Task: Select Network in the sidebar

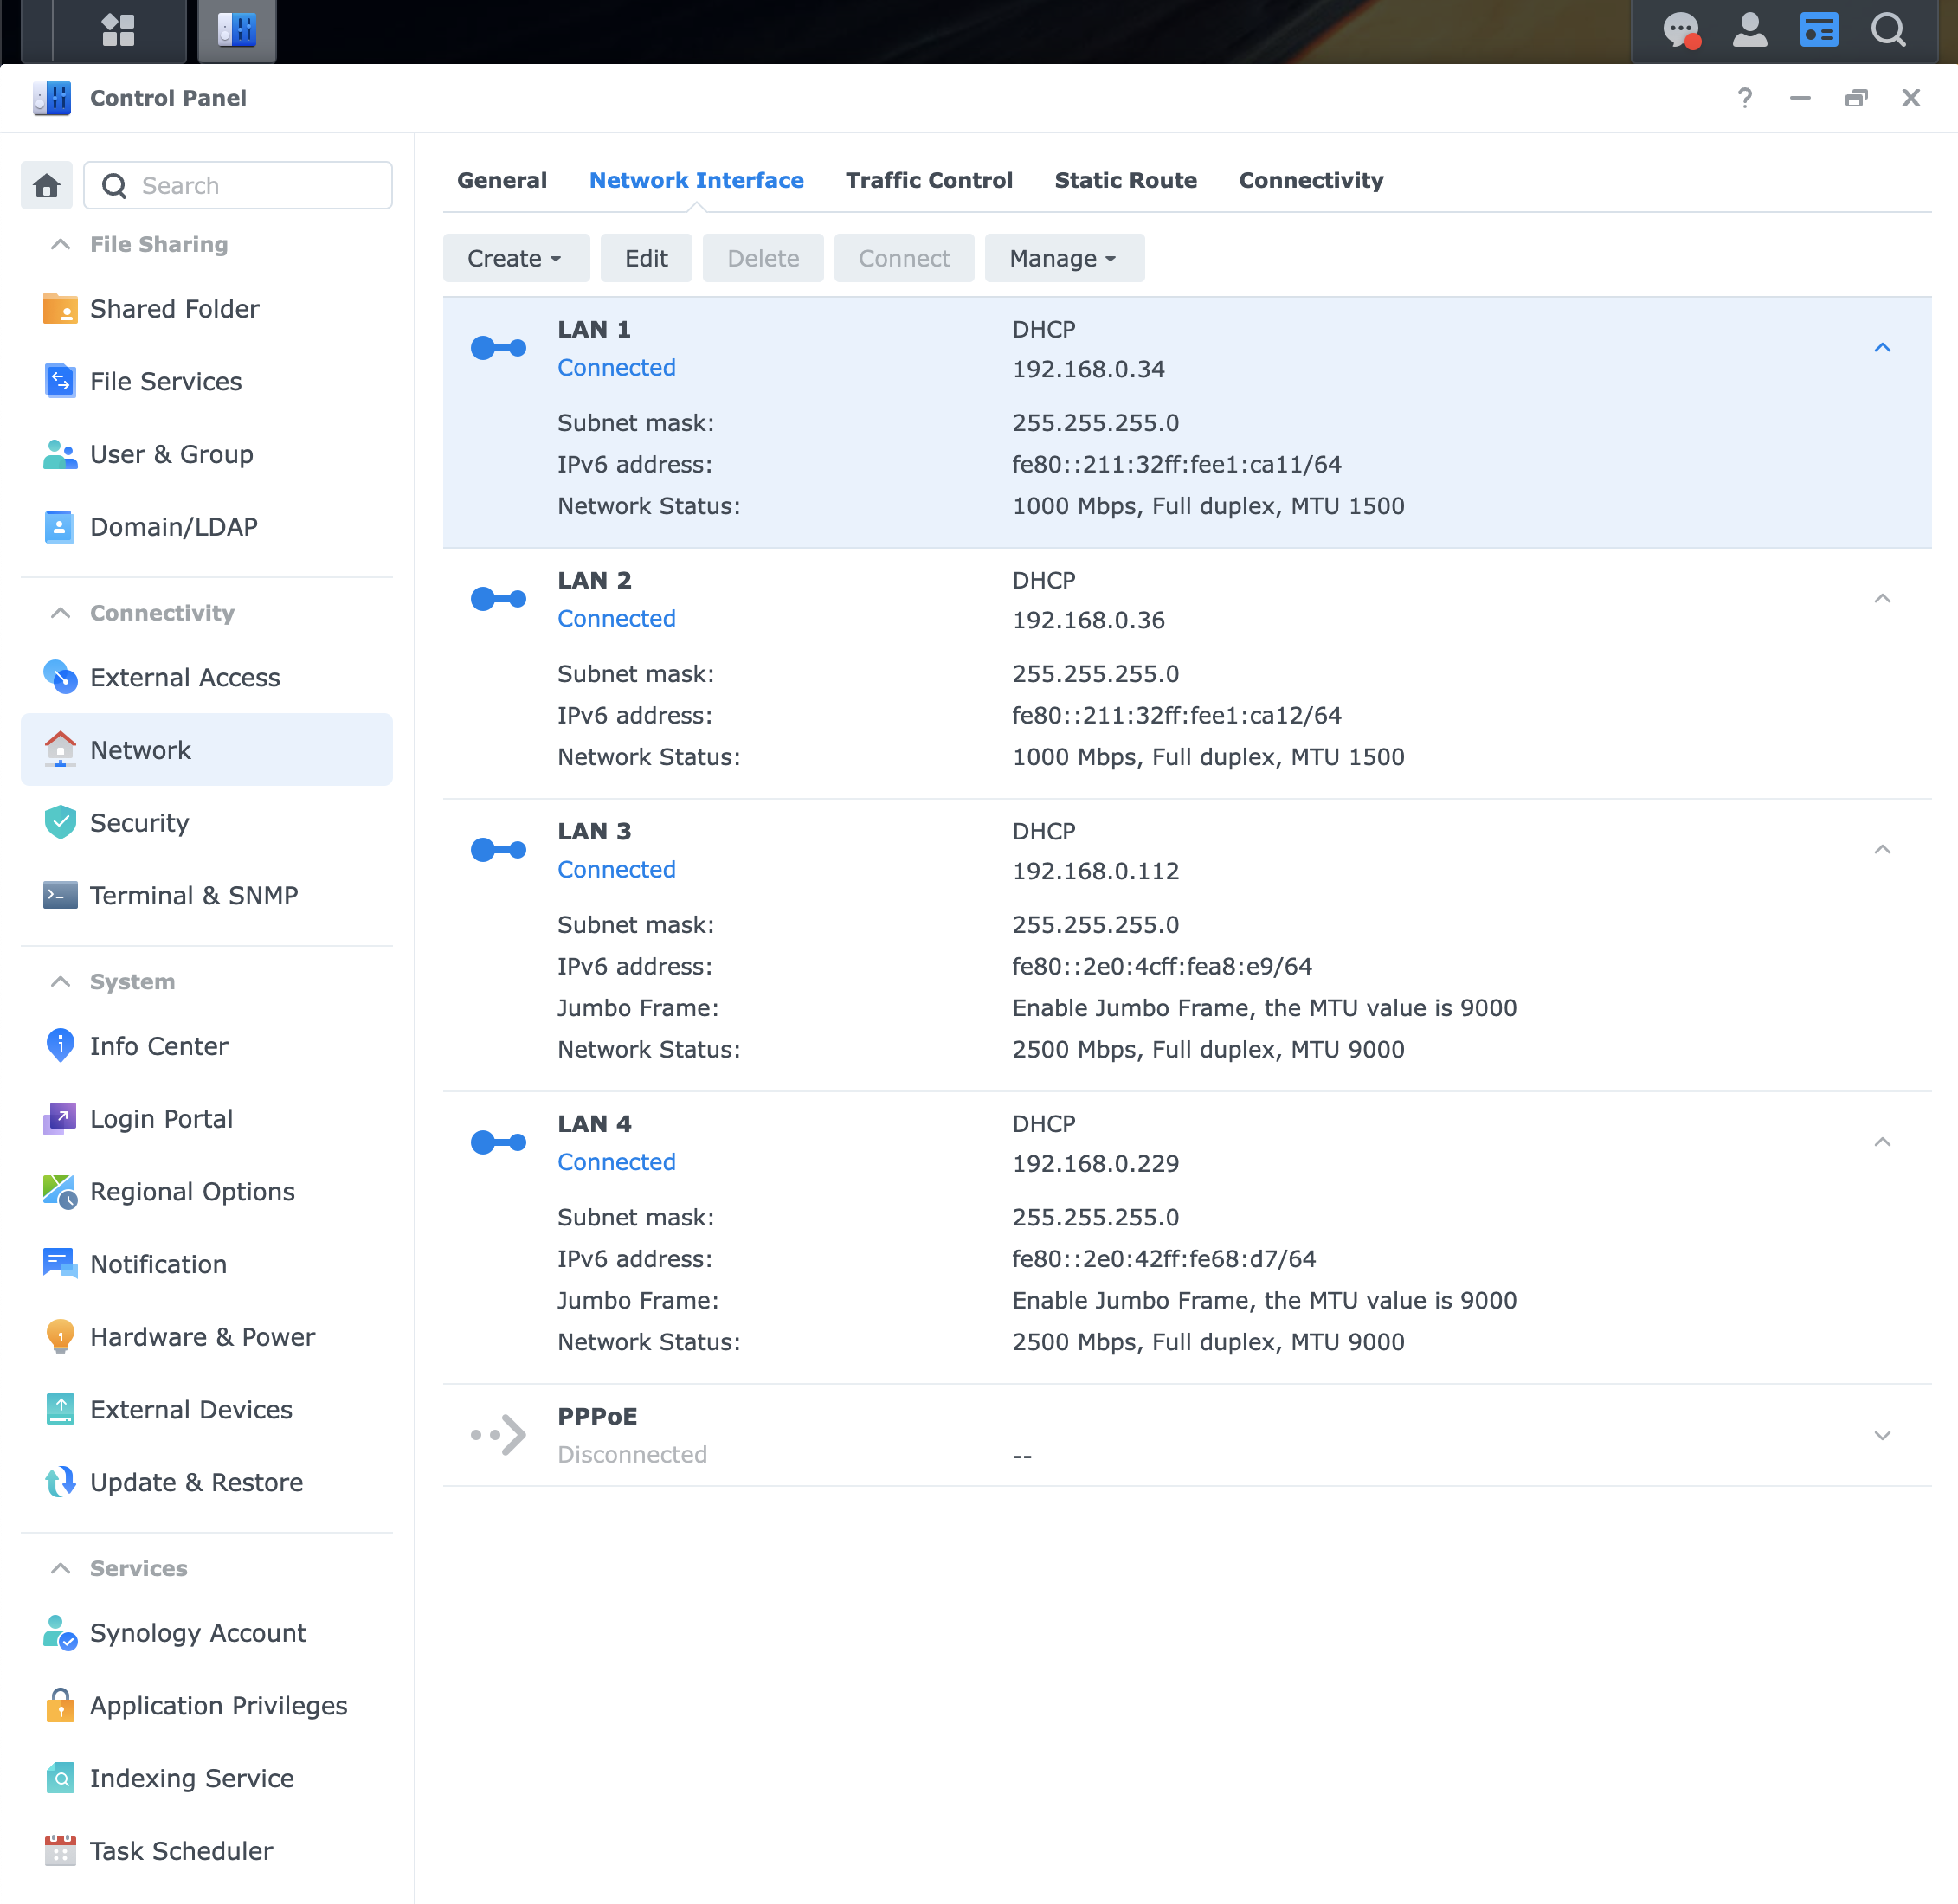Action: pyautogui.click(x=207, y=750)
